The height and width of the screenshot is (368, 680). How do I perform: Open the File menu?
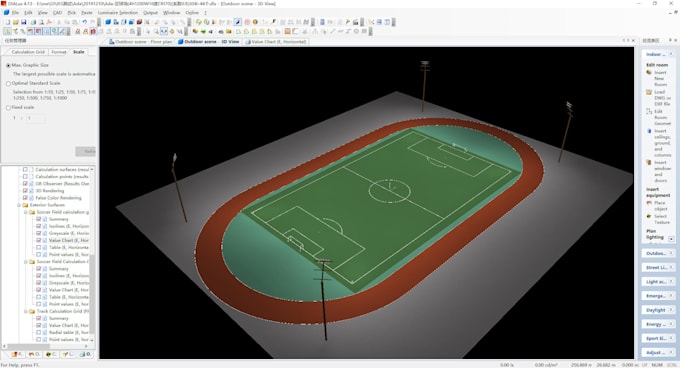click(x=15, y=13)
